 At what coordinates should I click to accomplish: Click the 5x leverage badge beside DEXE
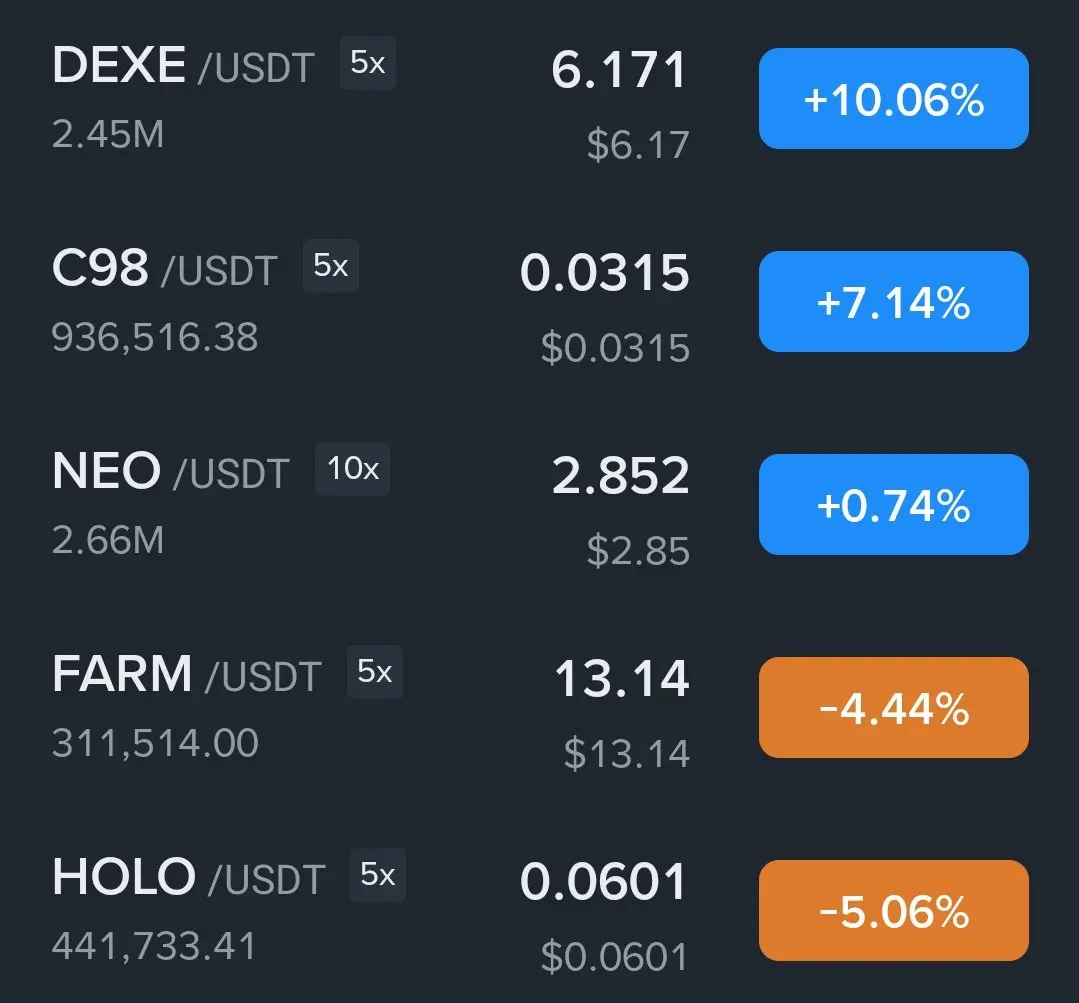pyautogui.click(x=368, y=64)
